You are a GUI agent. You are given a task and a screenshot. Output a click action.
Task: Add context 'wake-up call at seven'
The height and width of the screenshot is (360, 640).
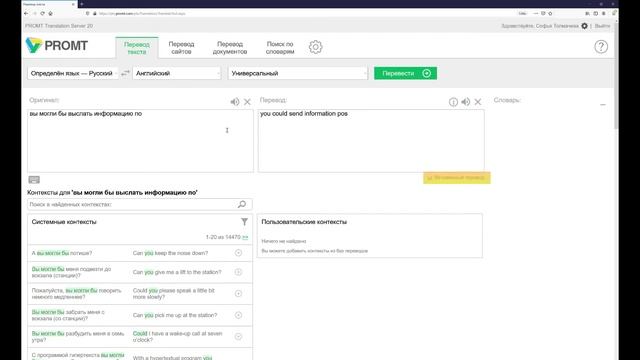[238, 336]
